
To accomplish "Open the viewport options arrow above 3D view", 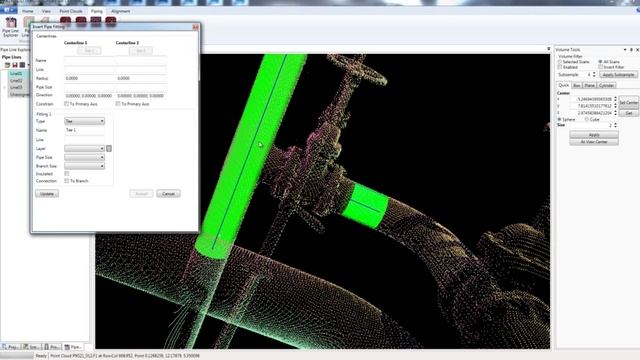I will click(549, 49).
